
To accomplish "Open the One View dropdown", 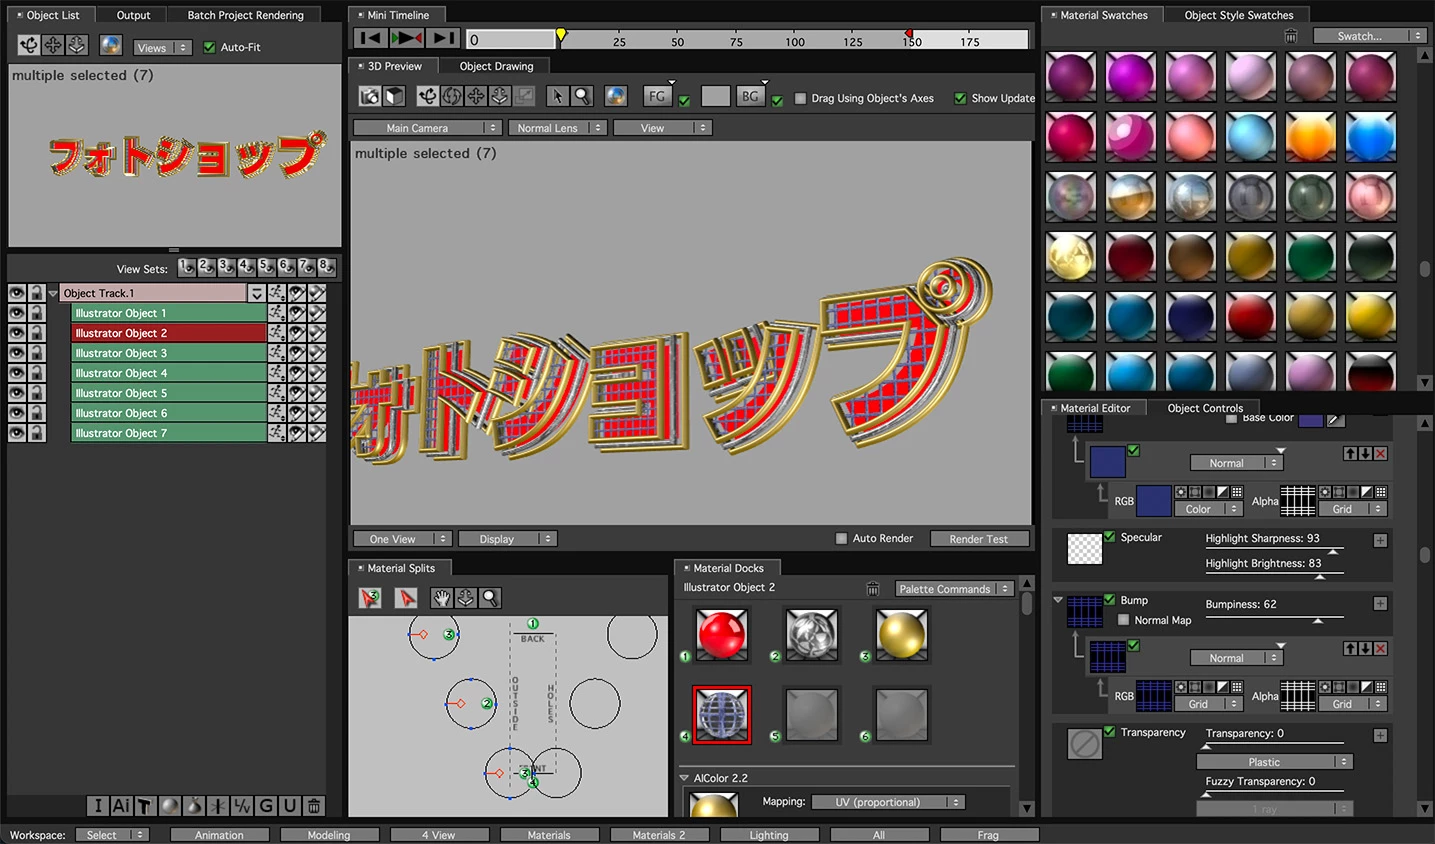I will pyautogui.click(x=401, y=539).
